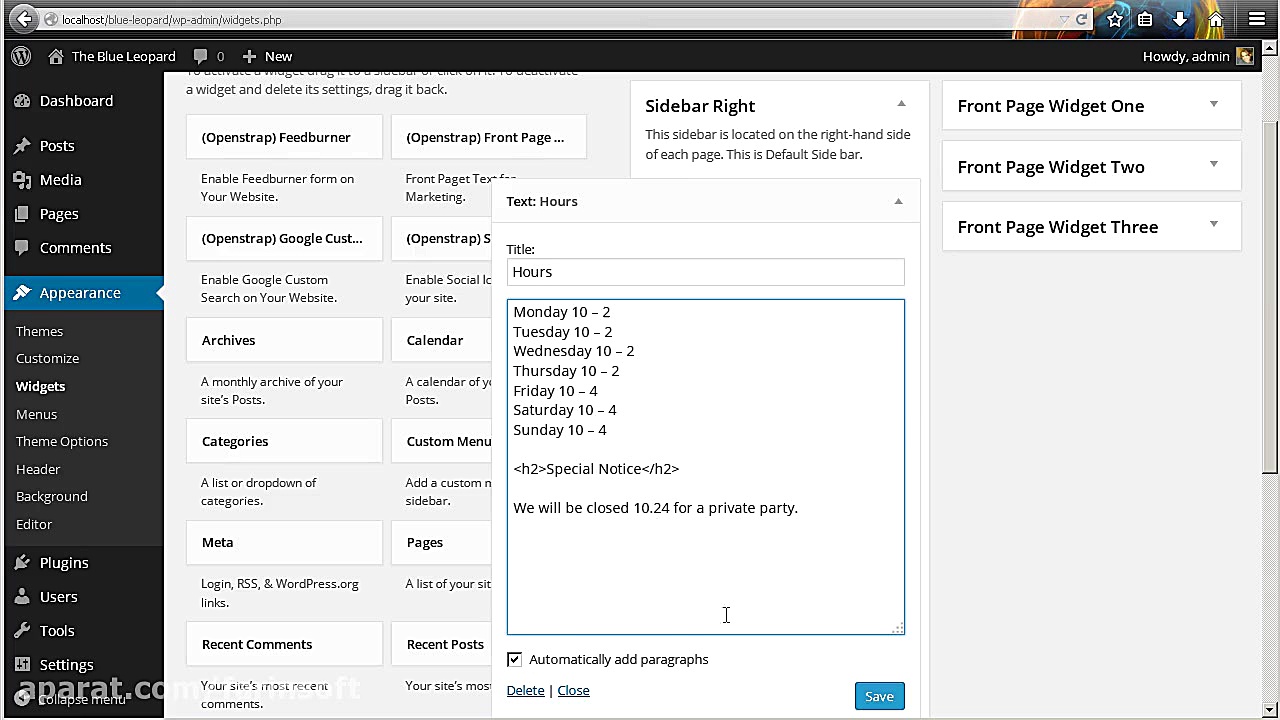Click the Tools wrench icon
Viewport: 1280px width, 720px height.
click(22, 631)
